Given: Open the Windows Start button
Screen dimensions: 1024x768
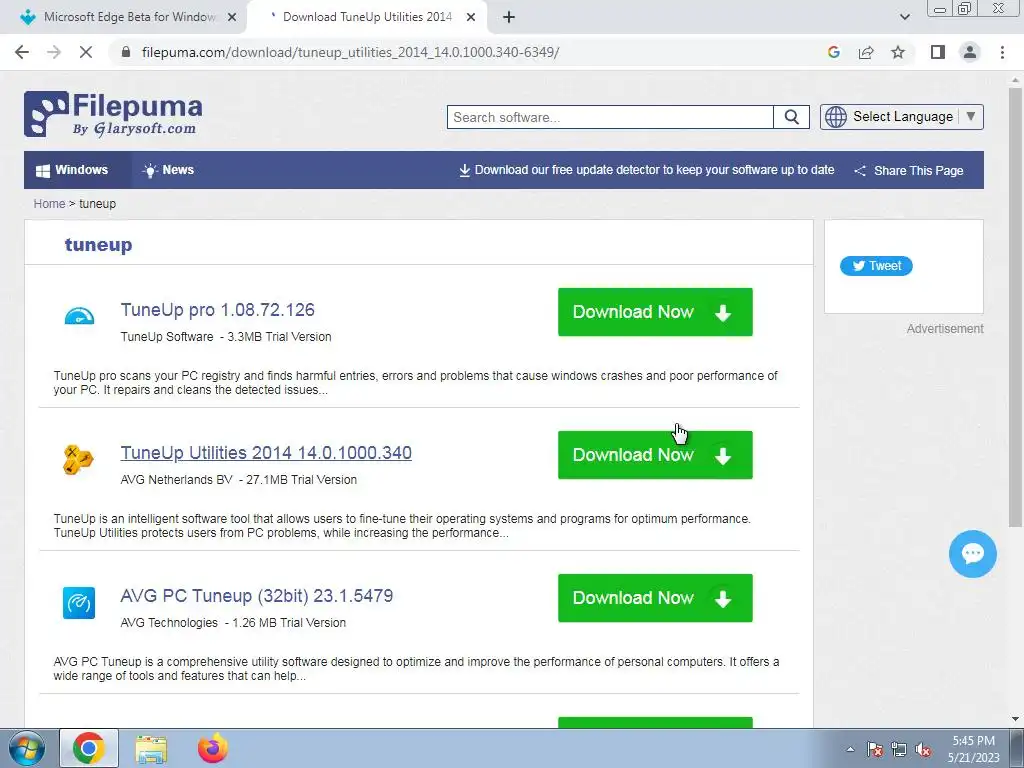Looking at the screenshot, I should point(27,748).
